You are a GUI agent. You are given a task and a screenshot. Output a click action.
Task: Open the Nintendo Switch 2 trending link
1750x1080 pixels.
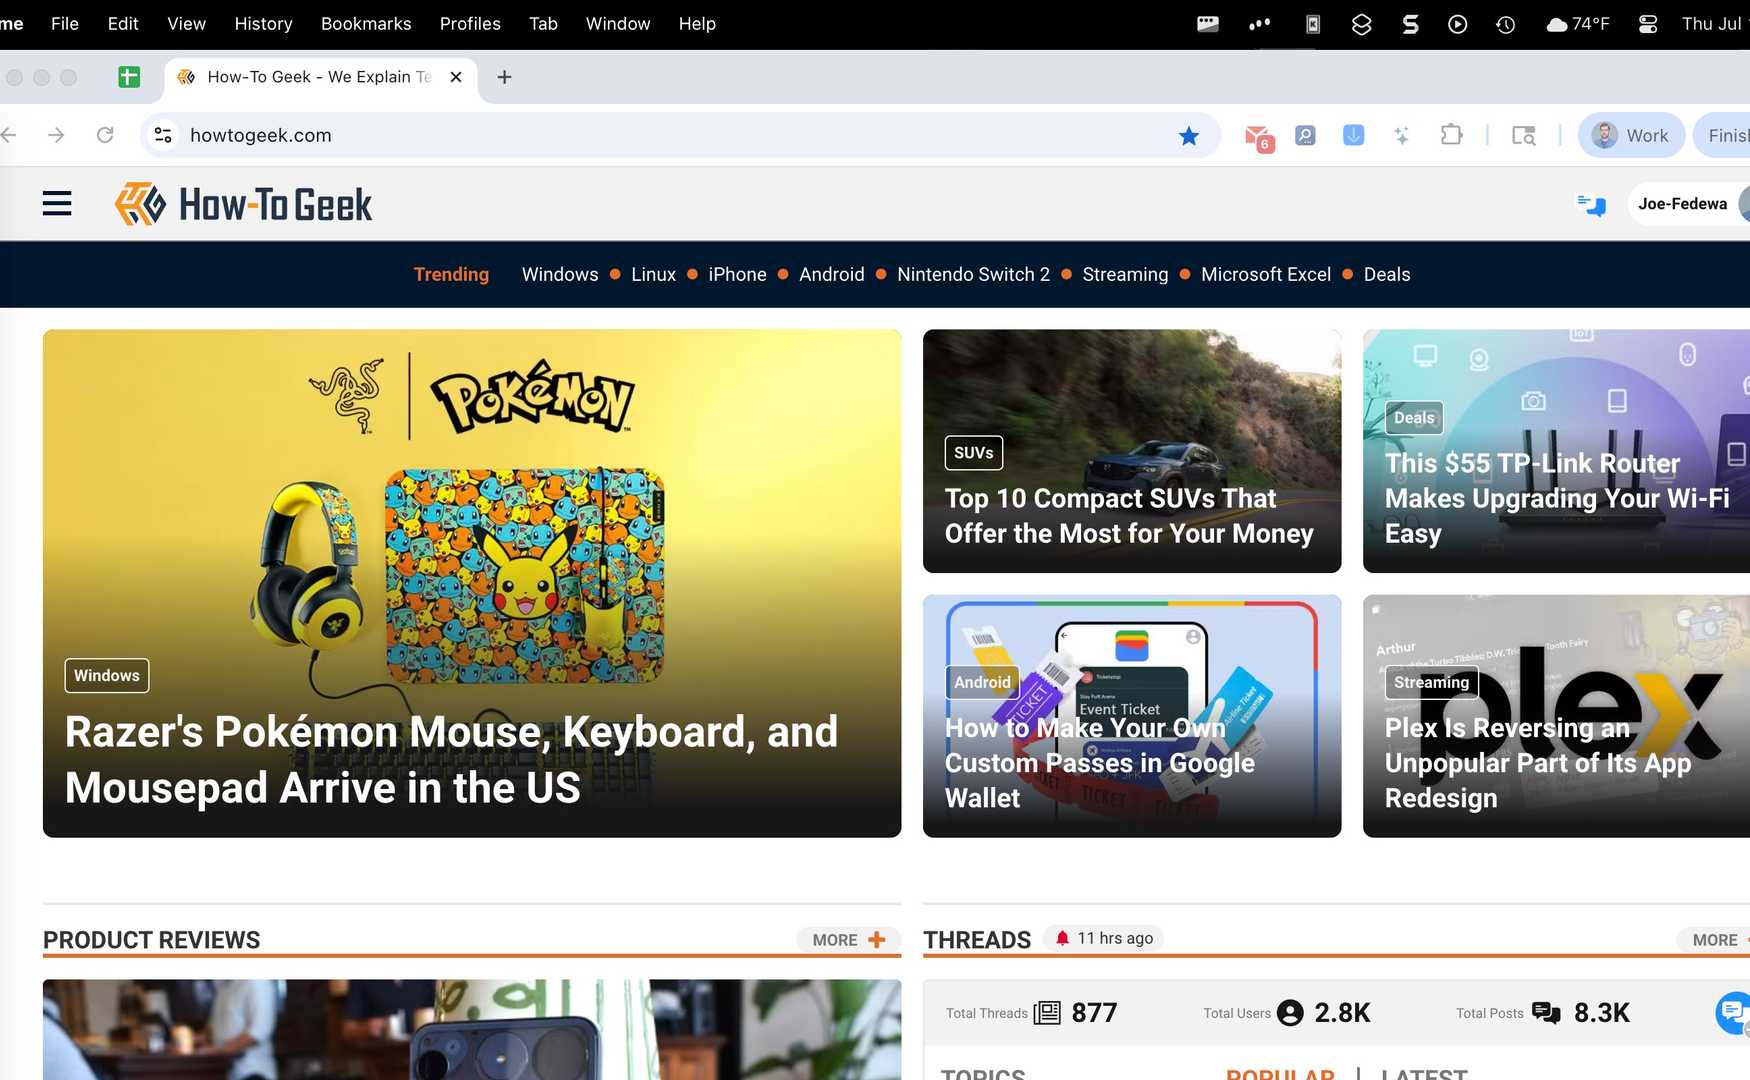(x=973, y=274)
